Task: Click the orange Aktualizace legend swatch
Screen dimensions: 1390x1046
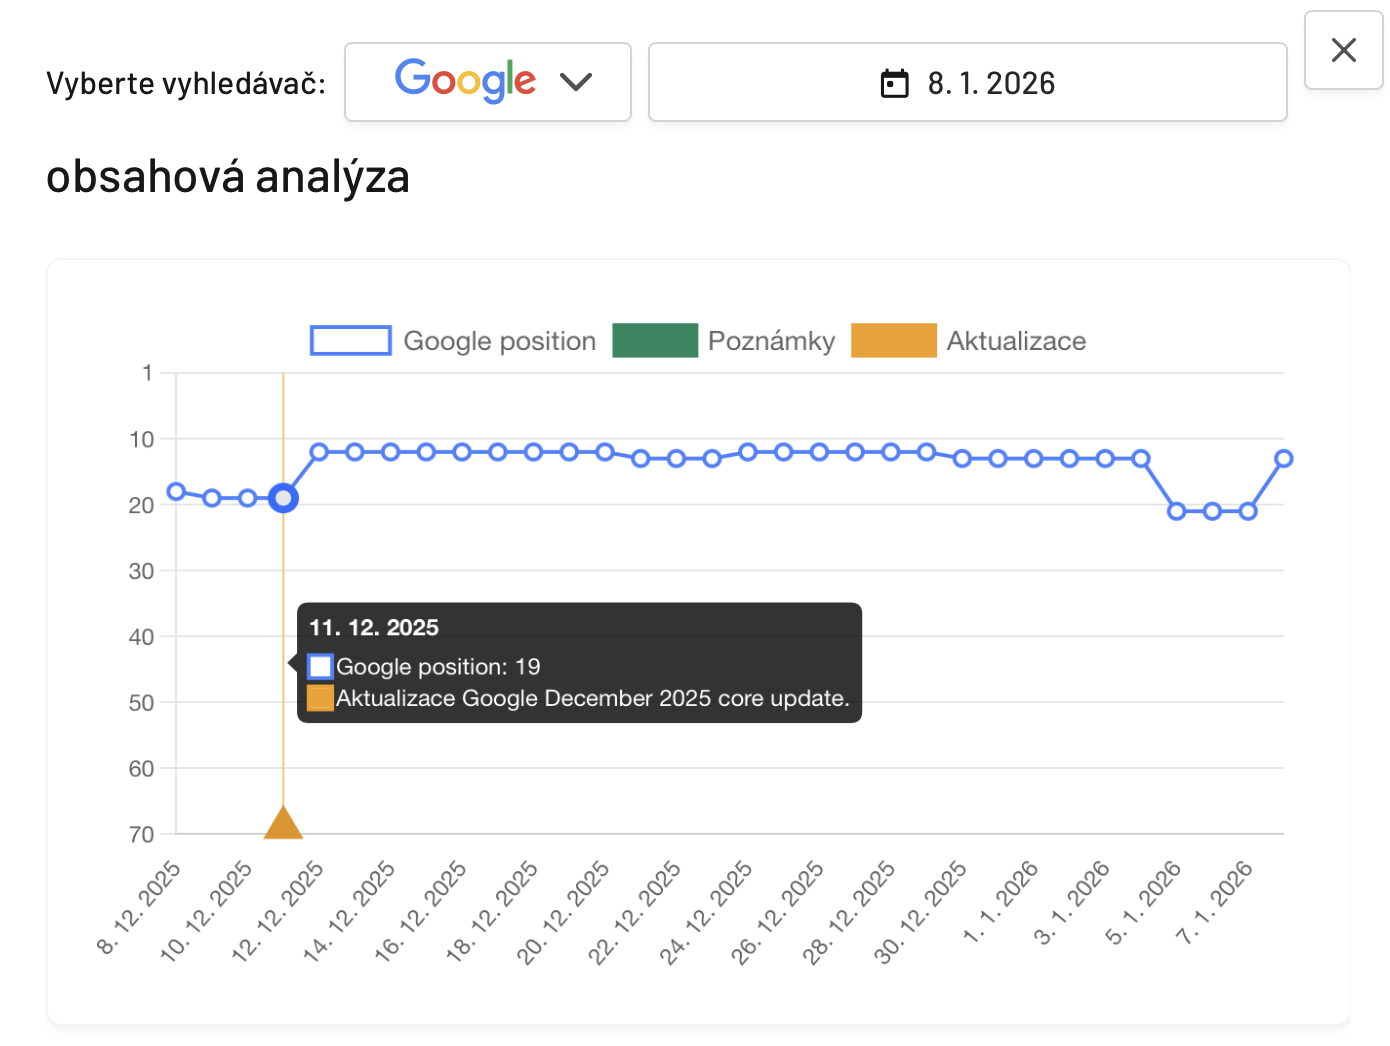Action: (894, 340)
